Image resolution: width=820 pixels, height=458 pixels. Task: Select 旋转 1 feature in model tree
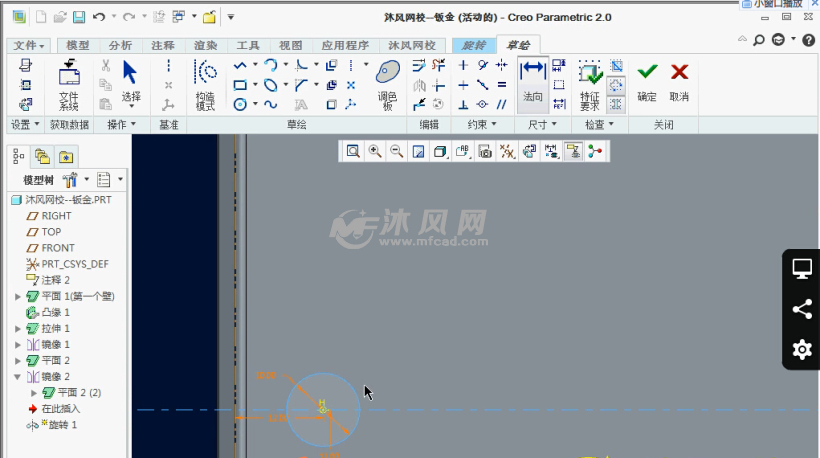[x=51, y=425]
